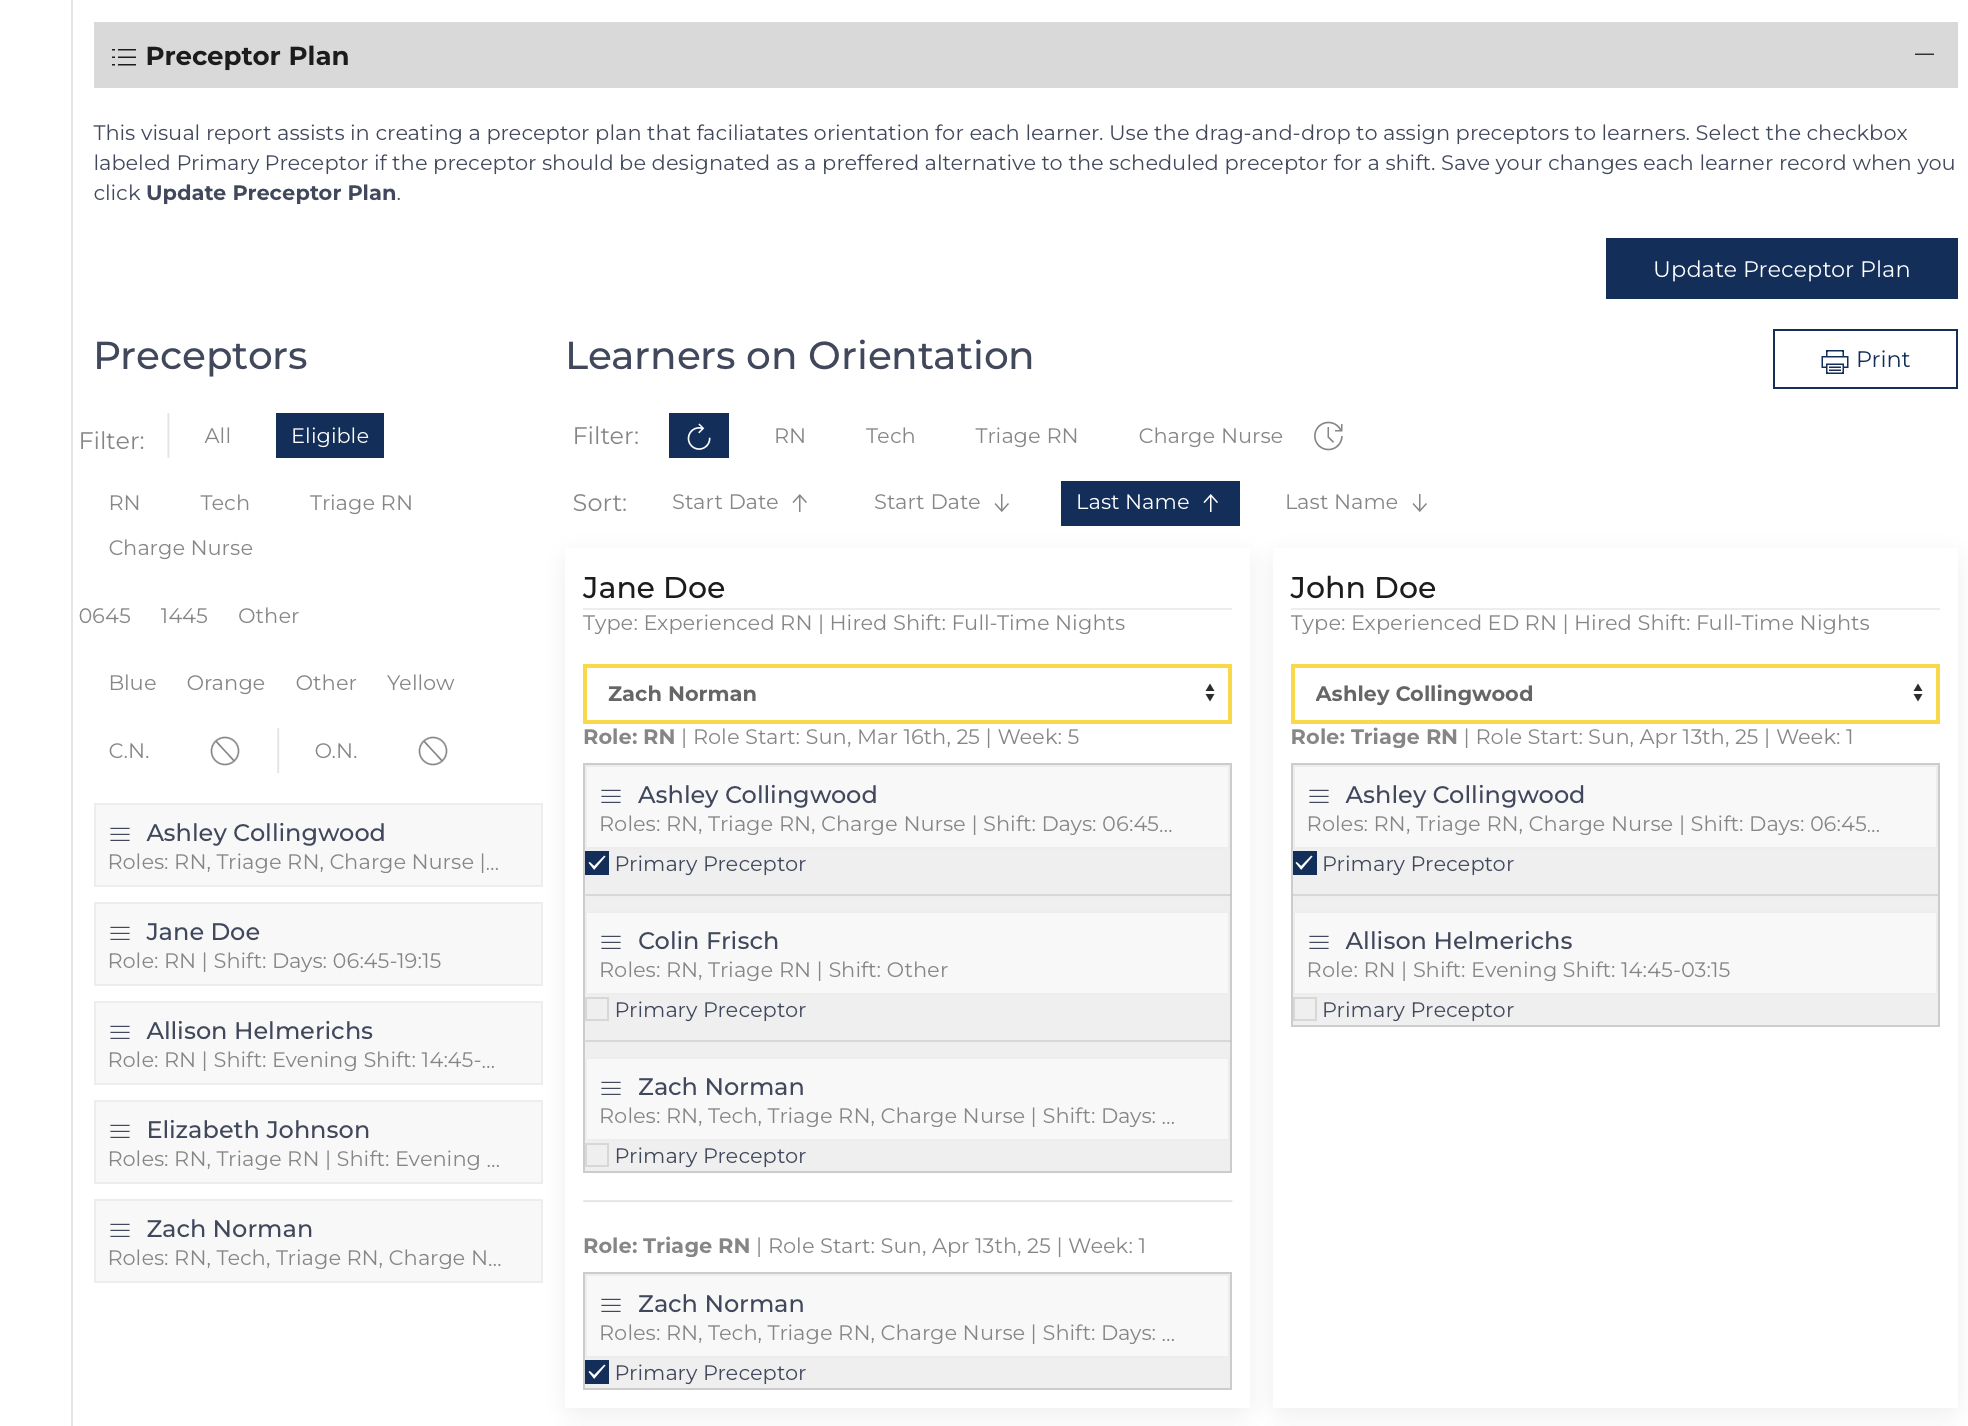This screenshot has height=1426, width=1968.
Task: Sort learners by Last Name ascending
Action: click(1150, 503)
